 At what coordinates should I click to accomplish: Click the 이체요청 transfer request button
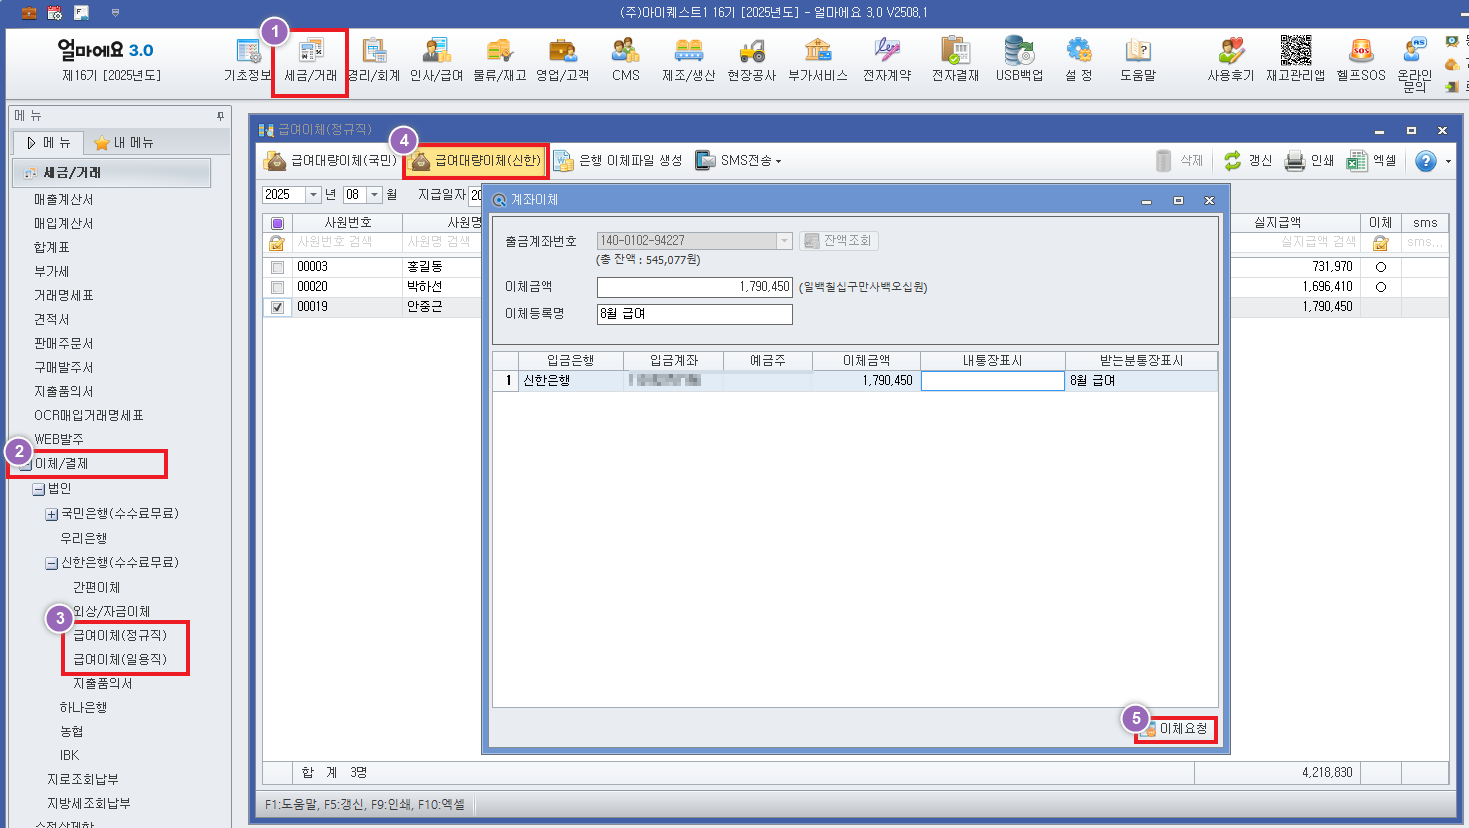click(x=1176, y=729)
